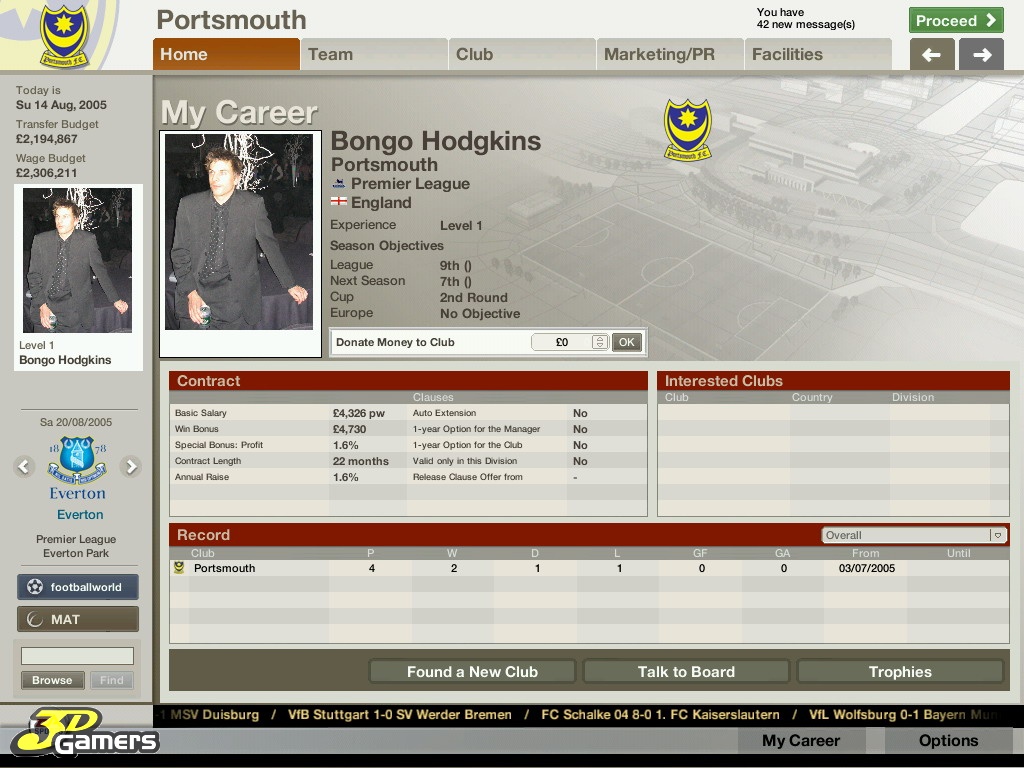The image size is (1024, 768).
Task: Click the small Portsmouth icon in Record row
Action: coord(179,568)
